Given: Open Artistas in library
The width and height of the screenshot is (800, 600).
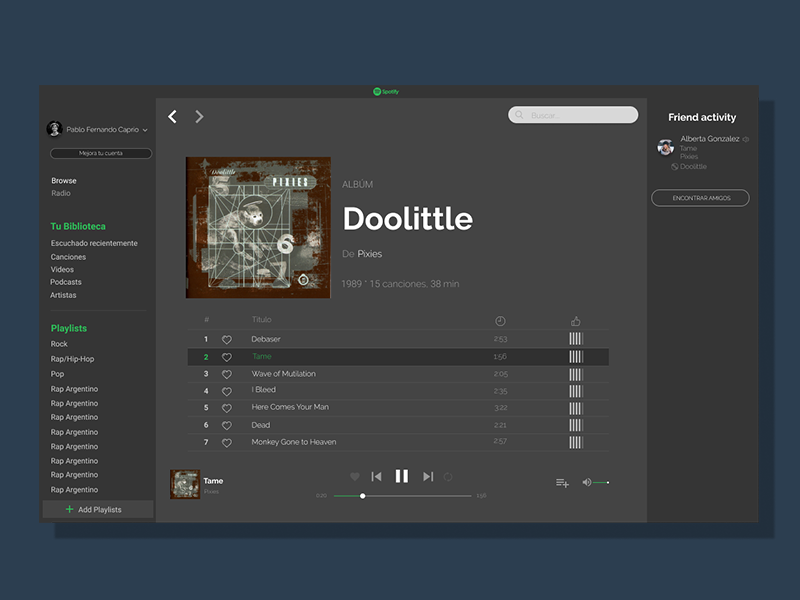Looking at the screenshot, I should click(x=63, y=295).
